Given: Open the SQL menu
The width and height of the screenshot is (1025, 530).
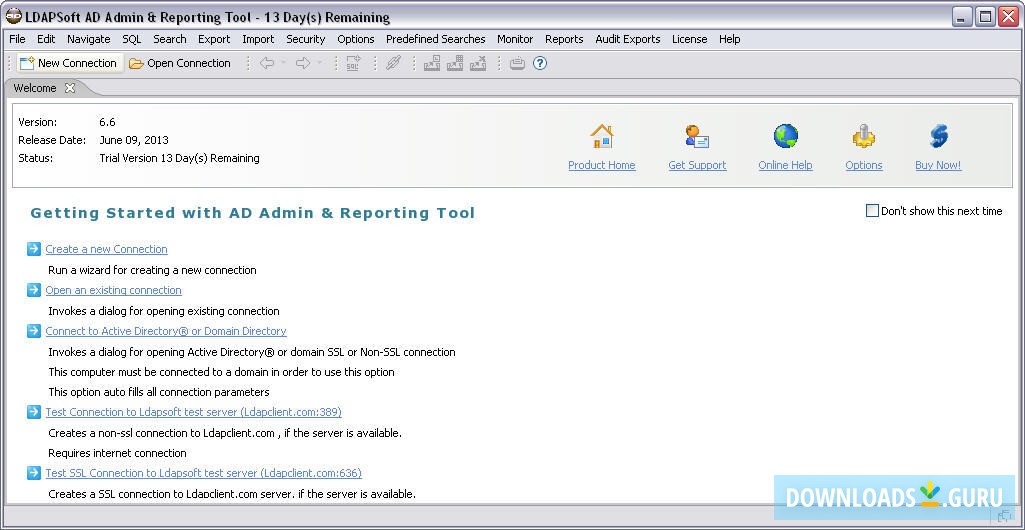Looking at the screenshot, I should tap(132, 39).
